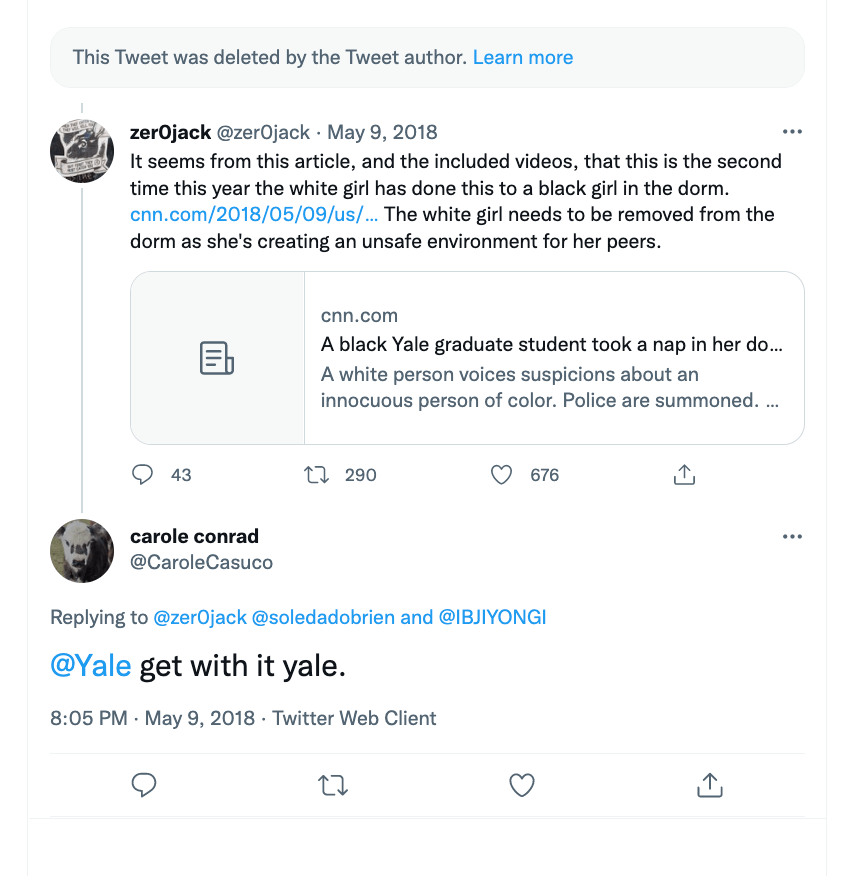Click the Learn more link
The height and width of the screenshot is (876, 856).
coord(523,57)
